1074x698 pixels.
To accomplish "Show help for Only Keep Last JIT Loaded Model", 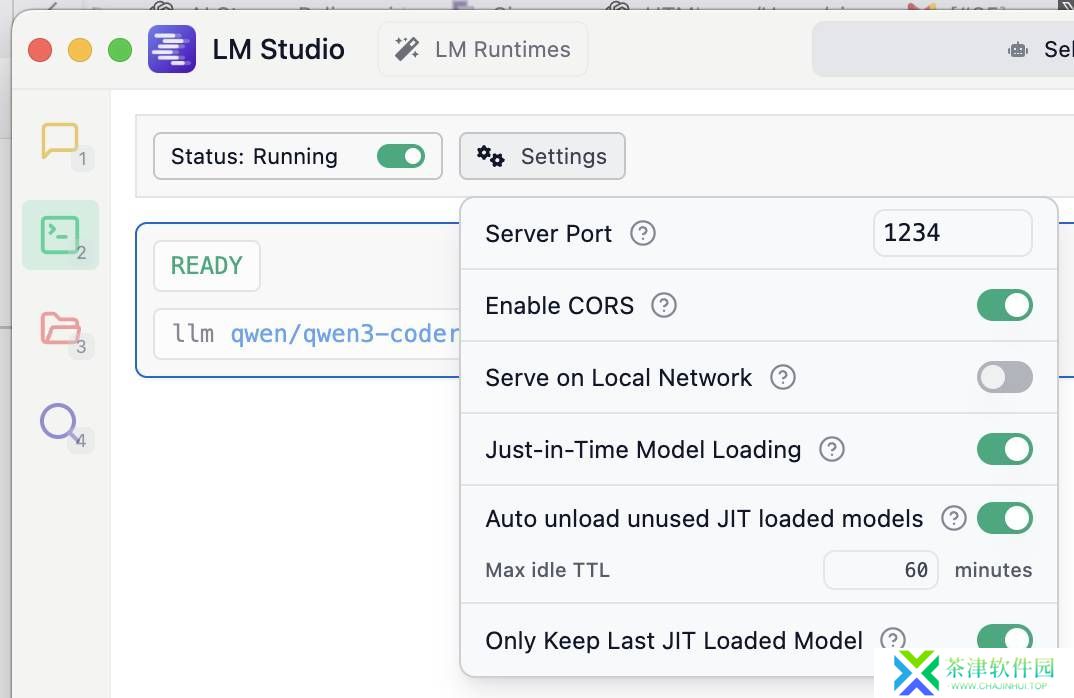I will click(x=893, y=640).
